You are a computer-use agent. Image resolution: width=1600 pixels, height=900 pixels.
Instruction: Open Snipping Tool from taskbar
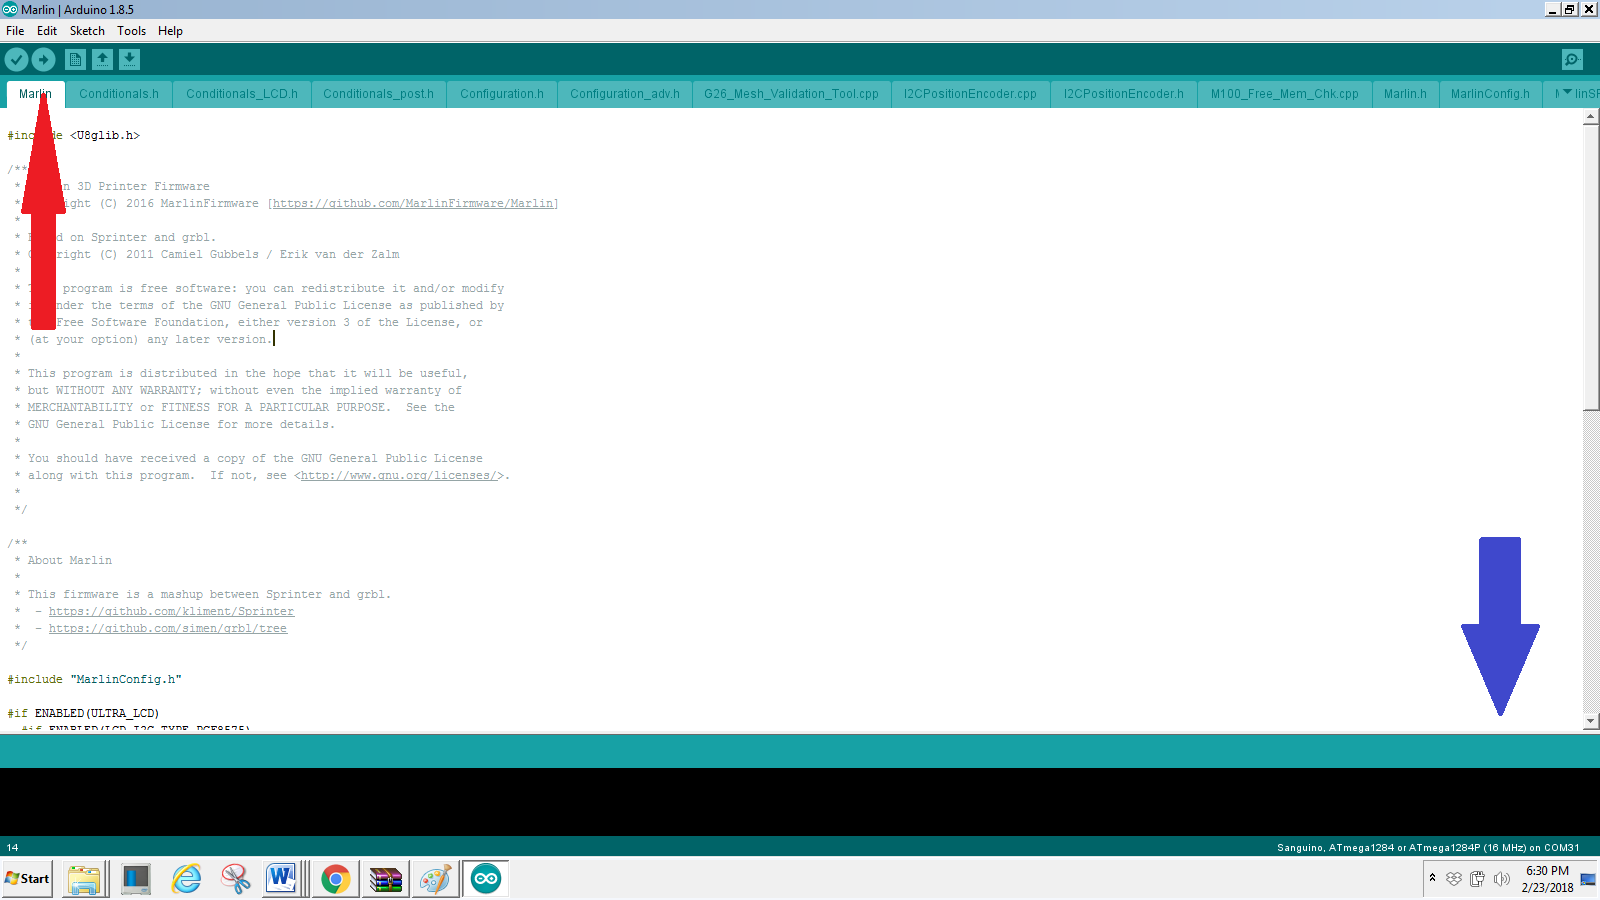(236, 879)
